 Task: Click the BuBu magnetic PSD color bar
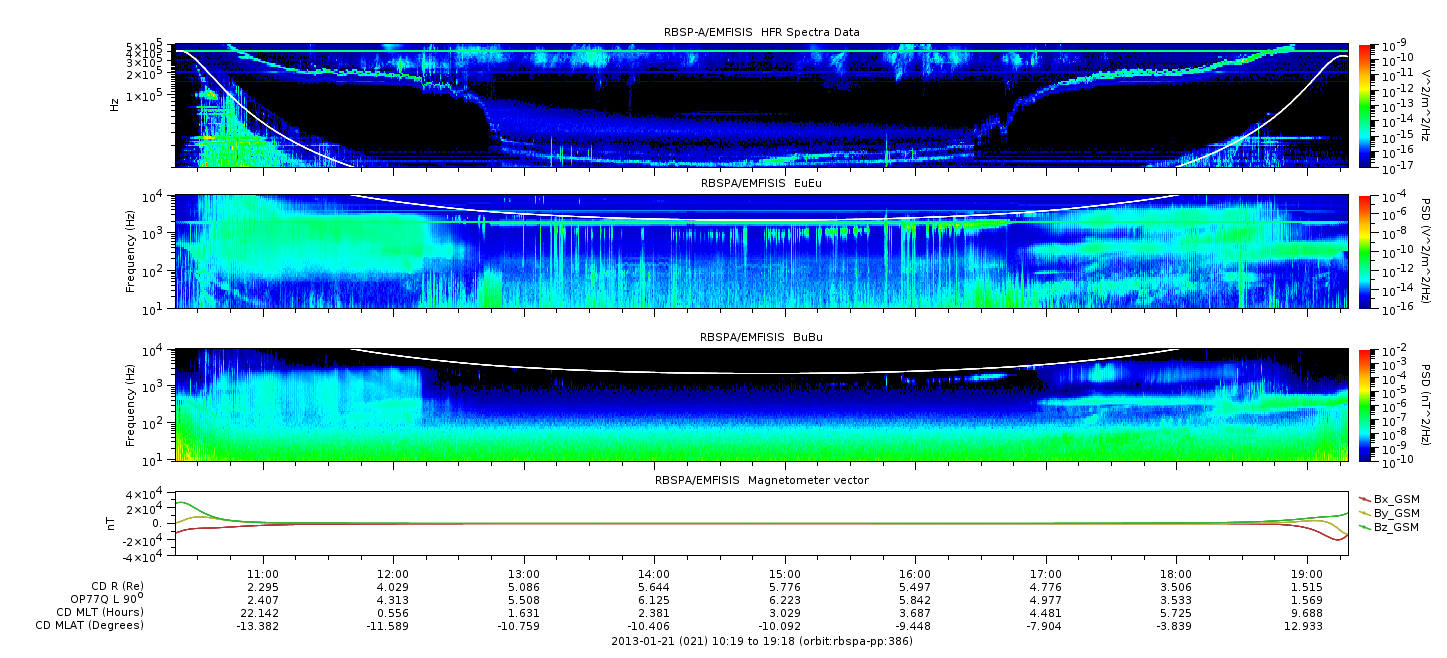coord(1364,404)
